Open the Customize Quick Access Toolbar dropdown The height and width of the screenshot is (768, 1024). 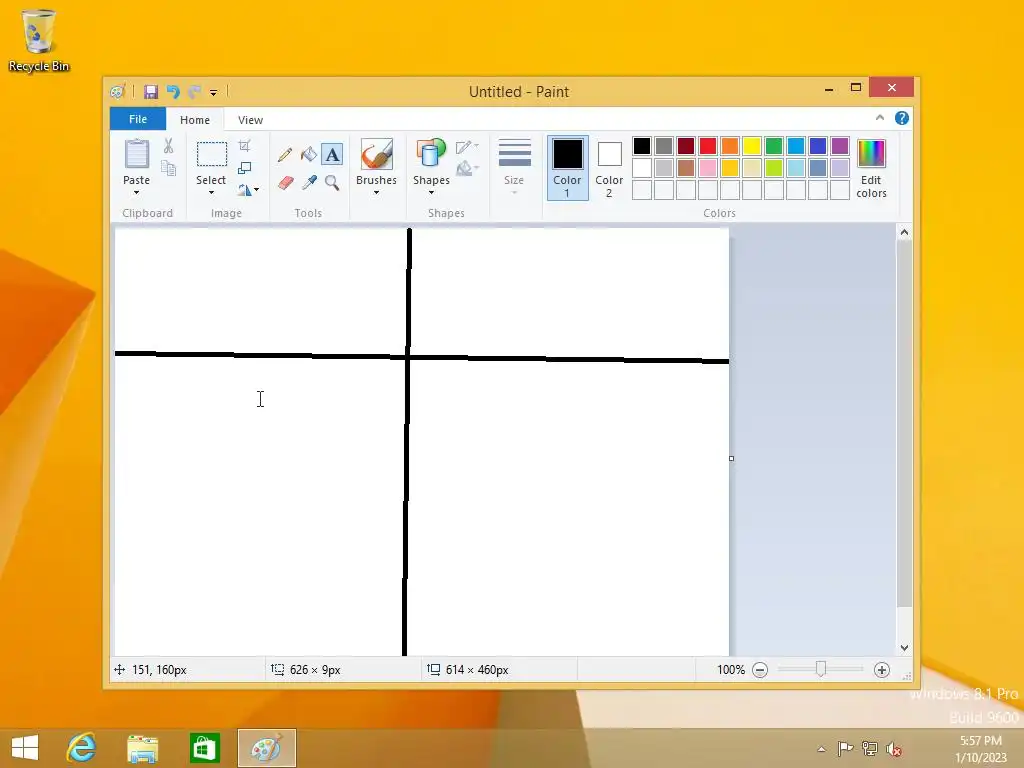pos(214,93)
